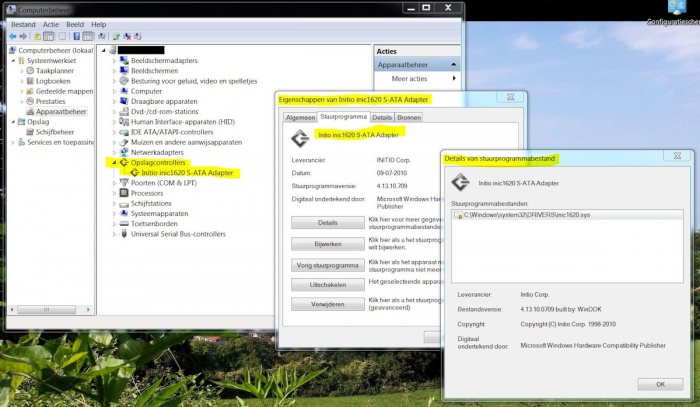Click the Verwijderen button
700x407 pixels.
[328, 304]
